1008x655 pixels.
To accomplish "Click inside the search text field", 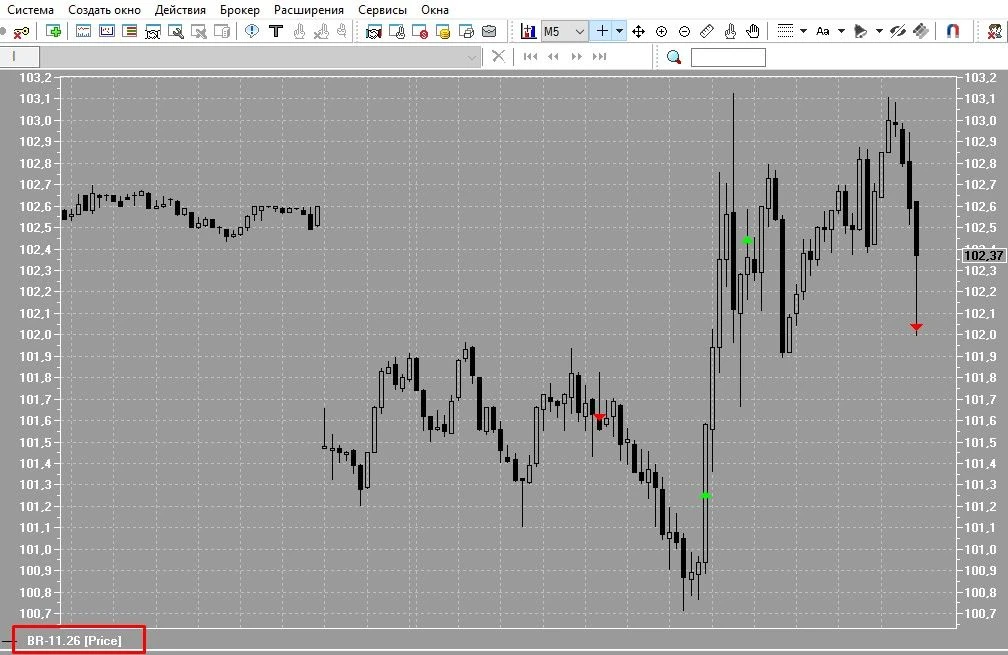I will coord(728,57).
